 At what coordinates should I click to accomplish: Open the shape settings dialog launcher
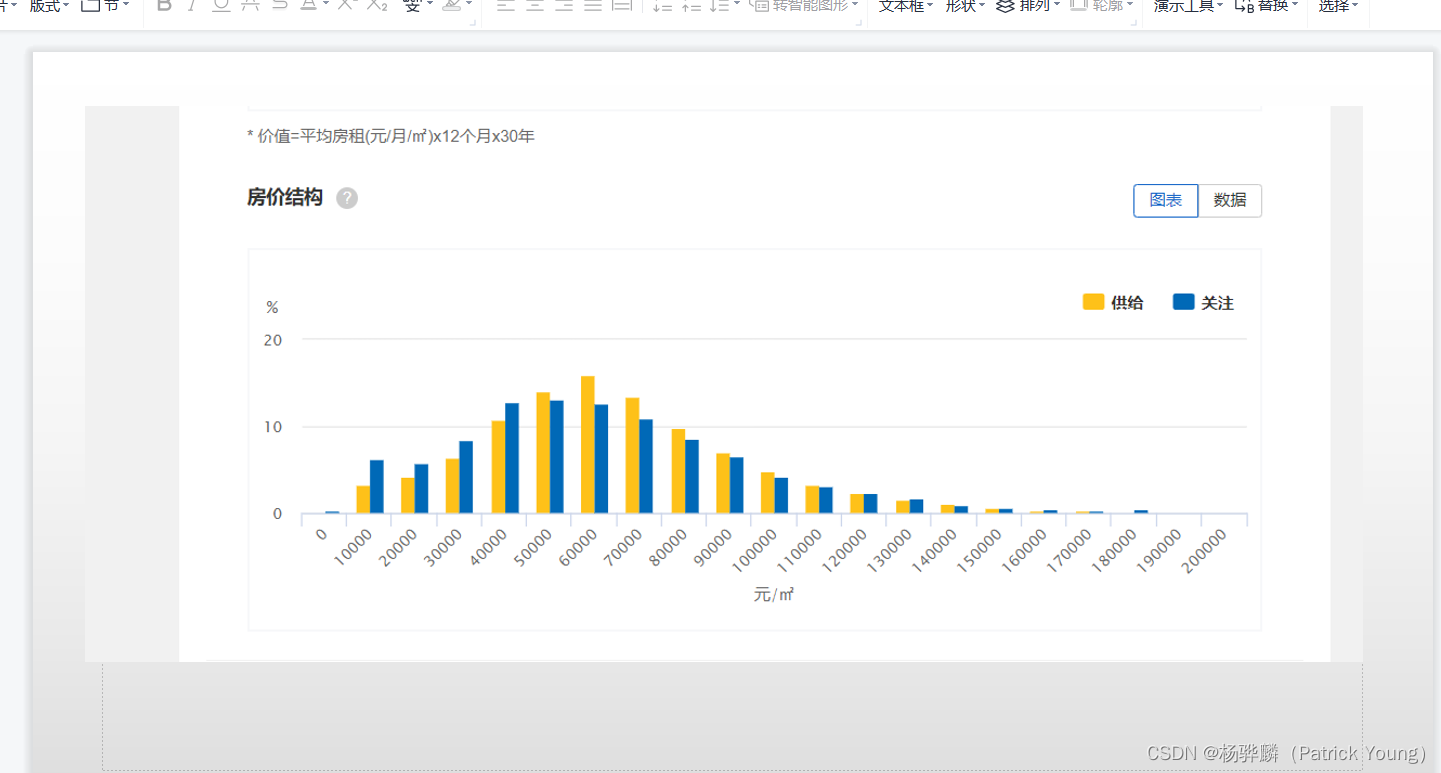pos(1134,22)
